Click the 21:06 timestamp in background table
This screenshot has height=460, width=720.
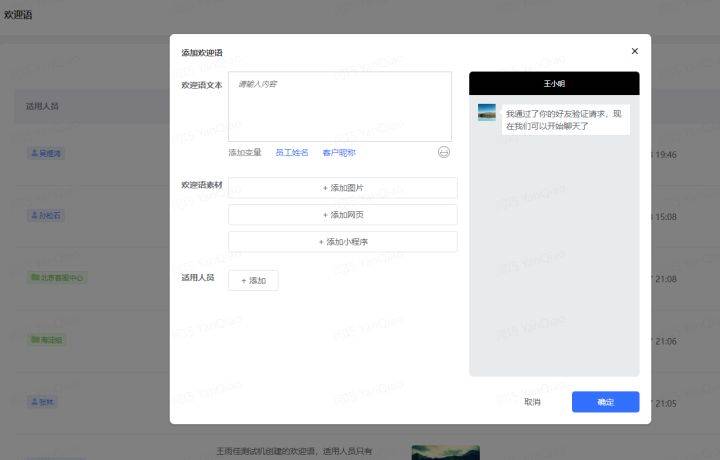point(666,341)
